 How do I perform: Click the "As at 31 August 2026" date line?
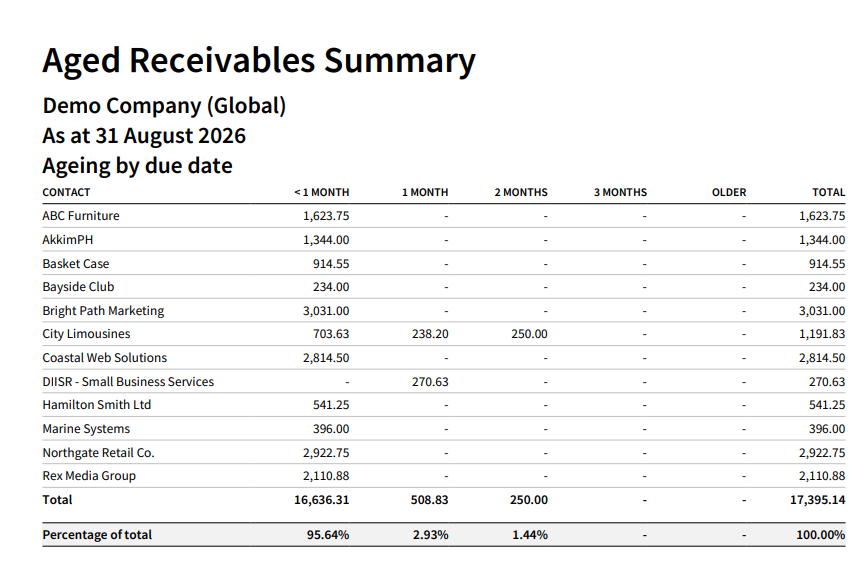(144, 136)
